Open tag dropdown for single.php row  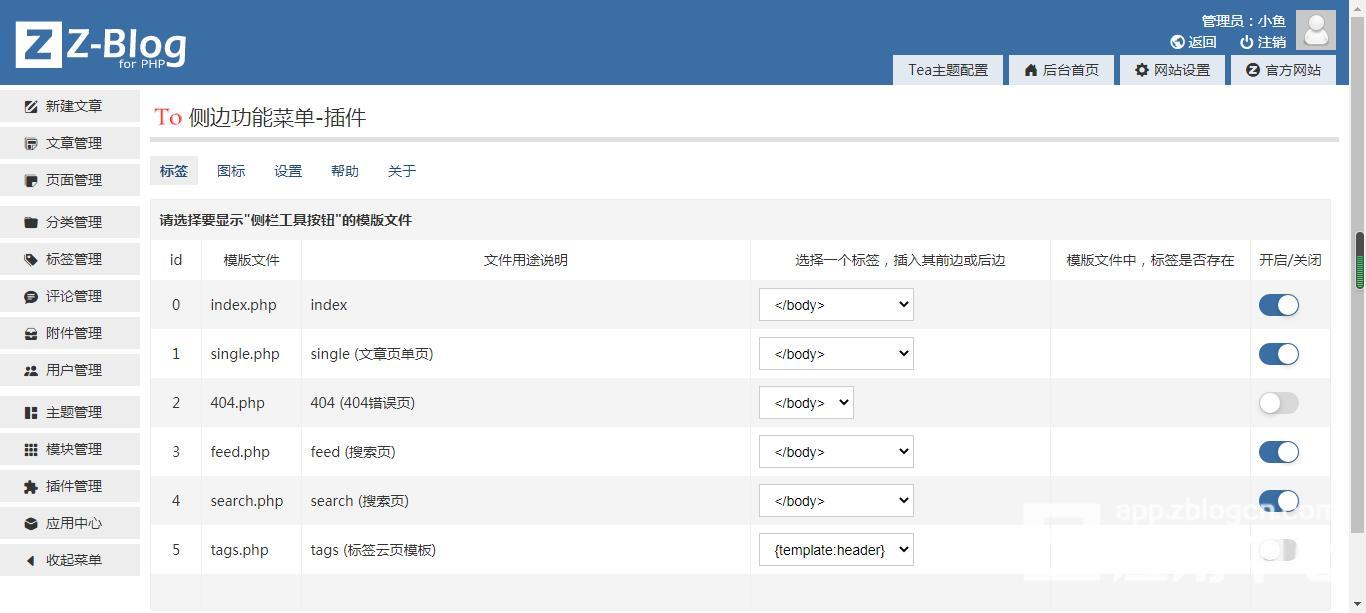(836, 354)
